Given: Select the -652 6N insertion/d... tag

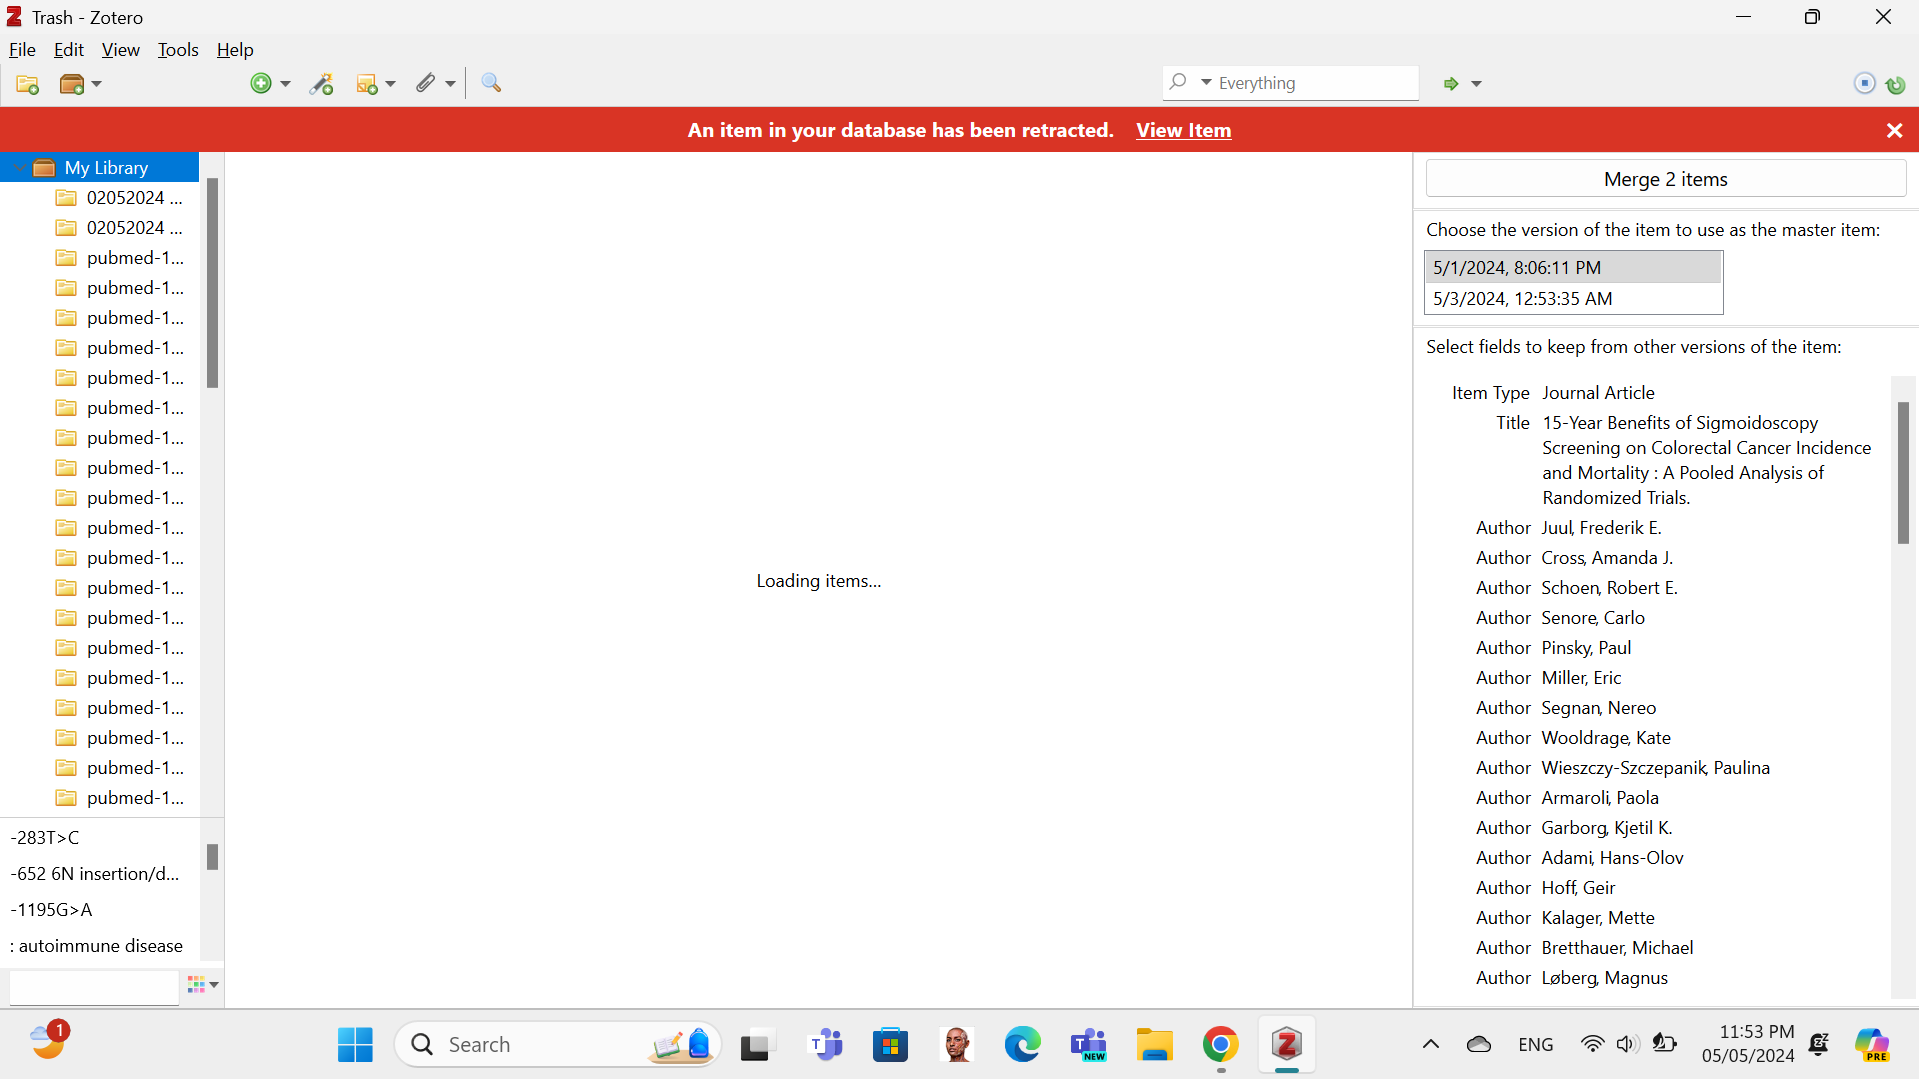Looking at the screenshot, I should click(x=95, y=874).
